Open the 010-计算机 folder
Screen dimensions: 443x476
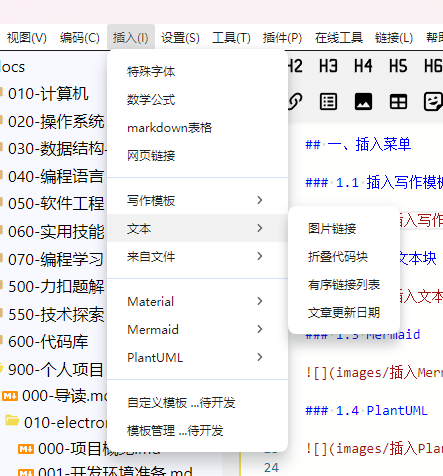tap(48, 93)
